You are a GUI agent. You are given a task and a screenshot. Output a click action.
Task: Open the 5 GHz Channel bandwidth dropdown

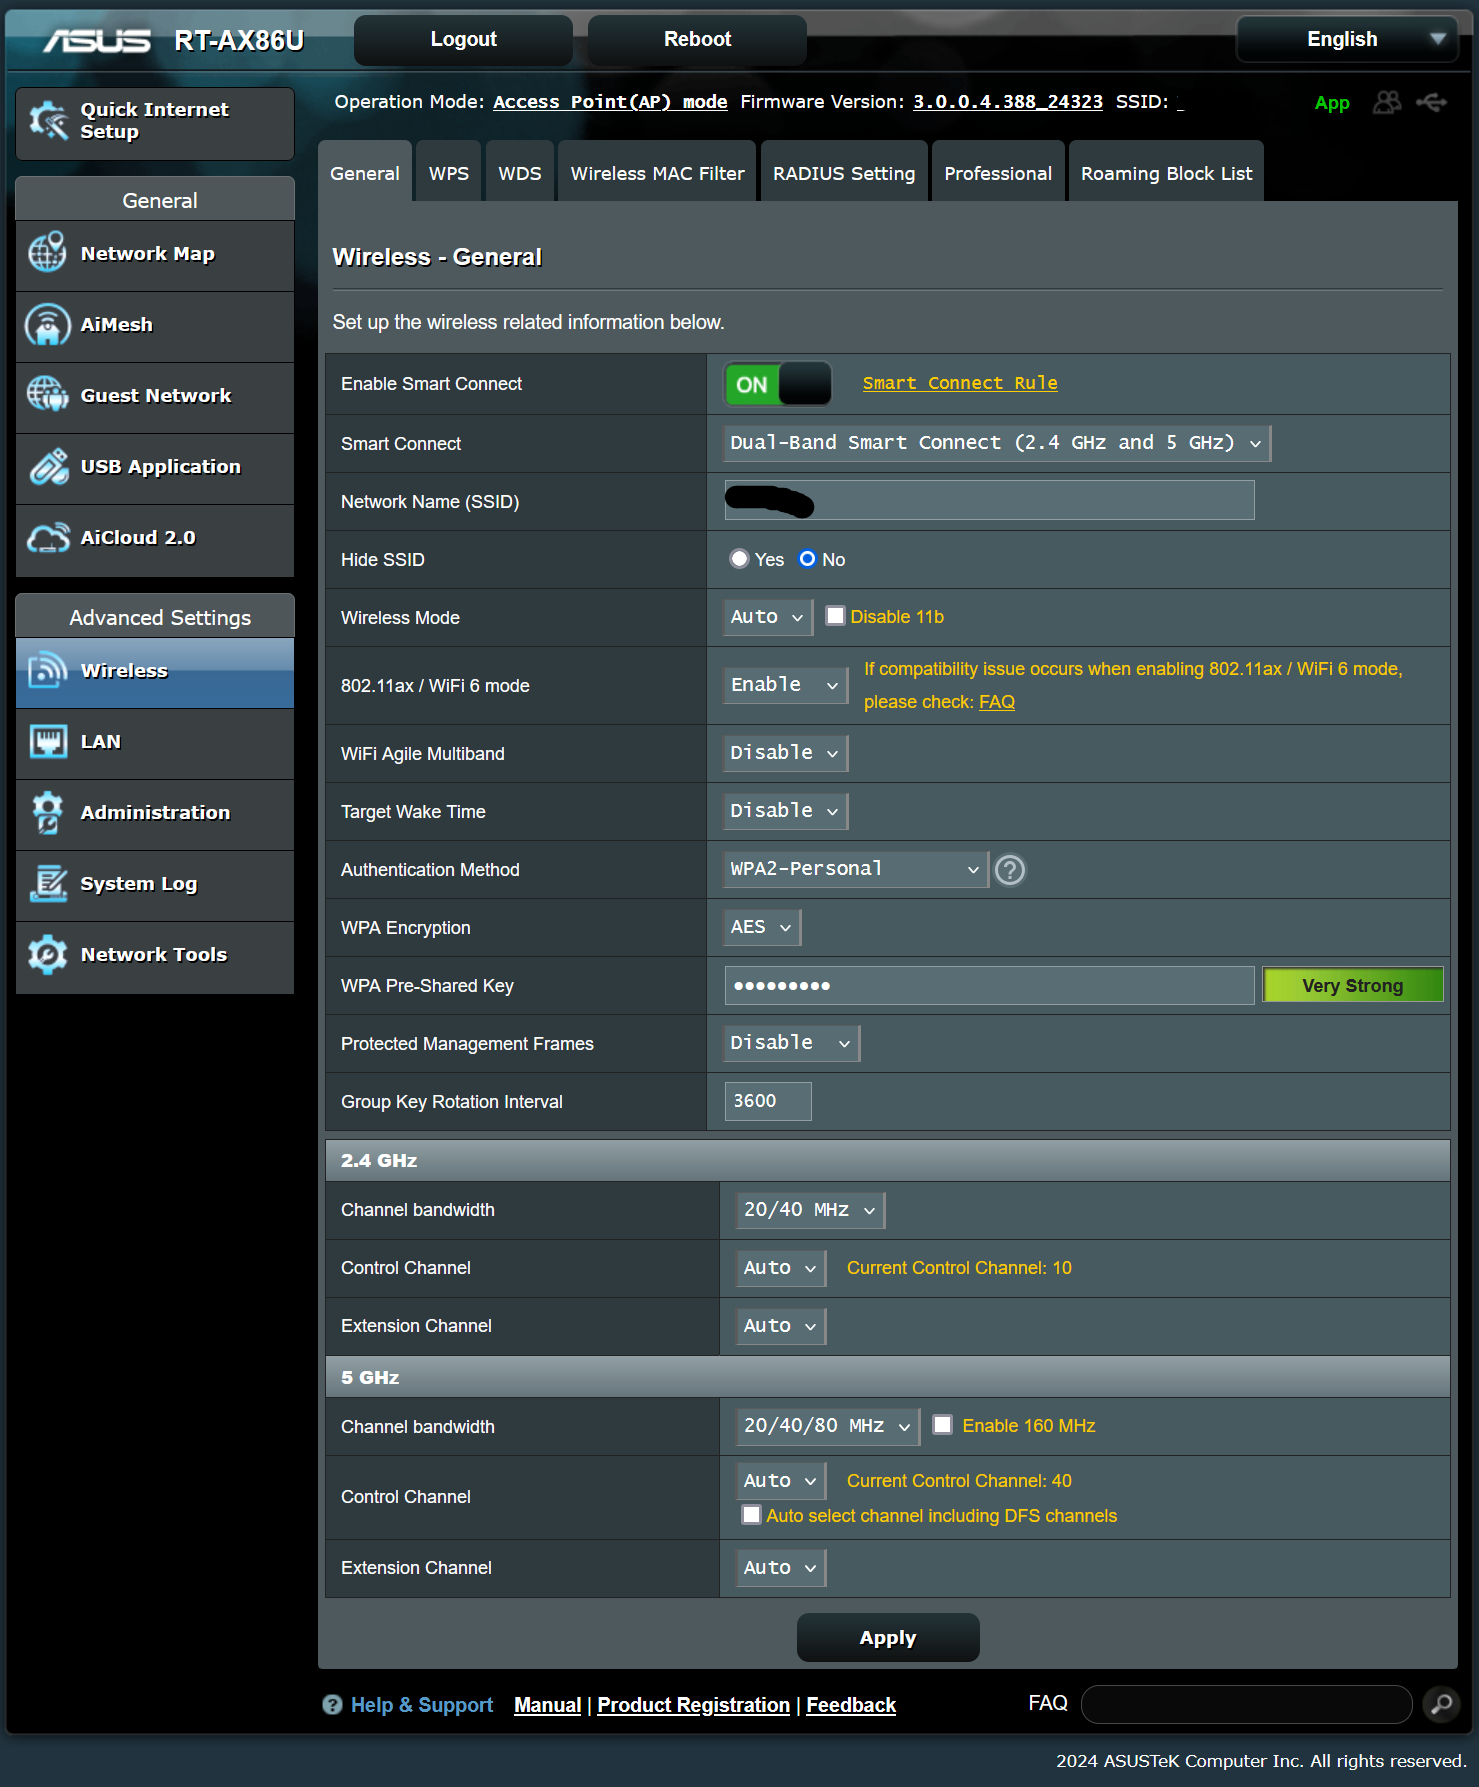[828, 1426]
